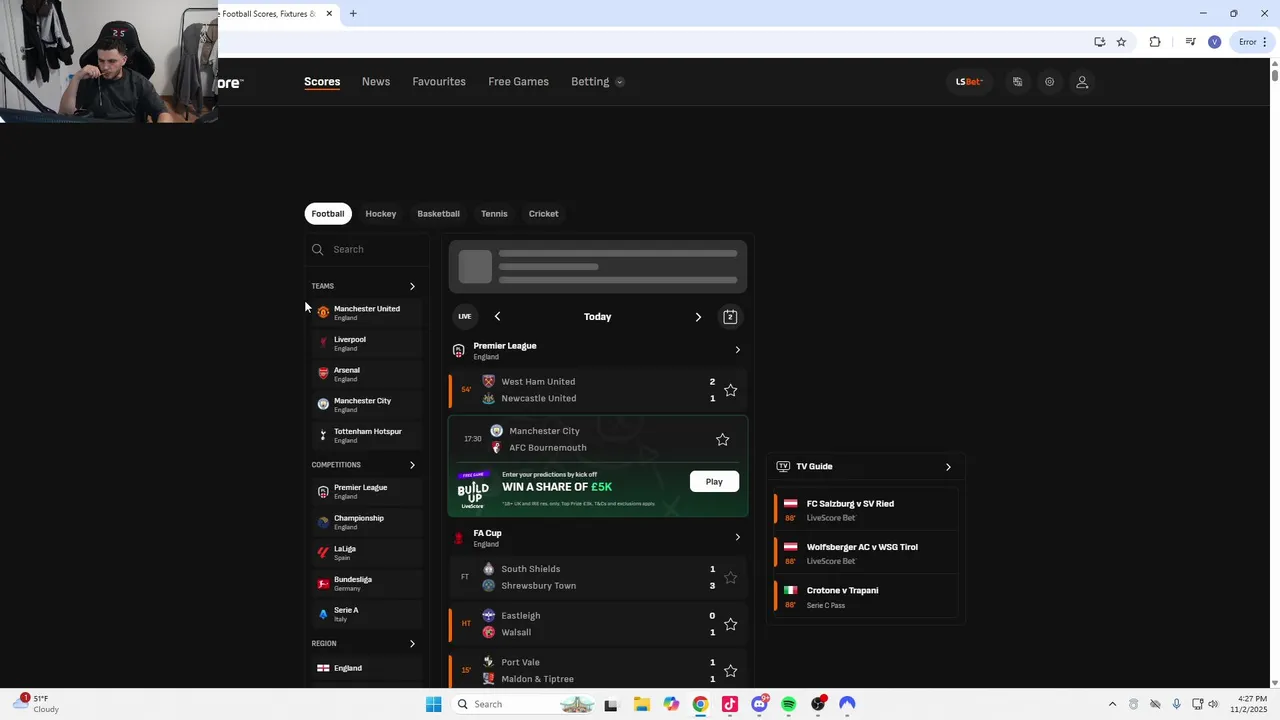Open Chrome media controls icon
Viewport: 1280px width, 720px height.
pos(1190,42)
